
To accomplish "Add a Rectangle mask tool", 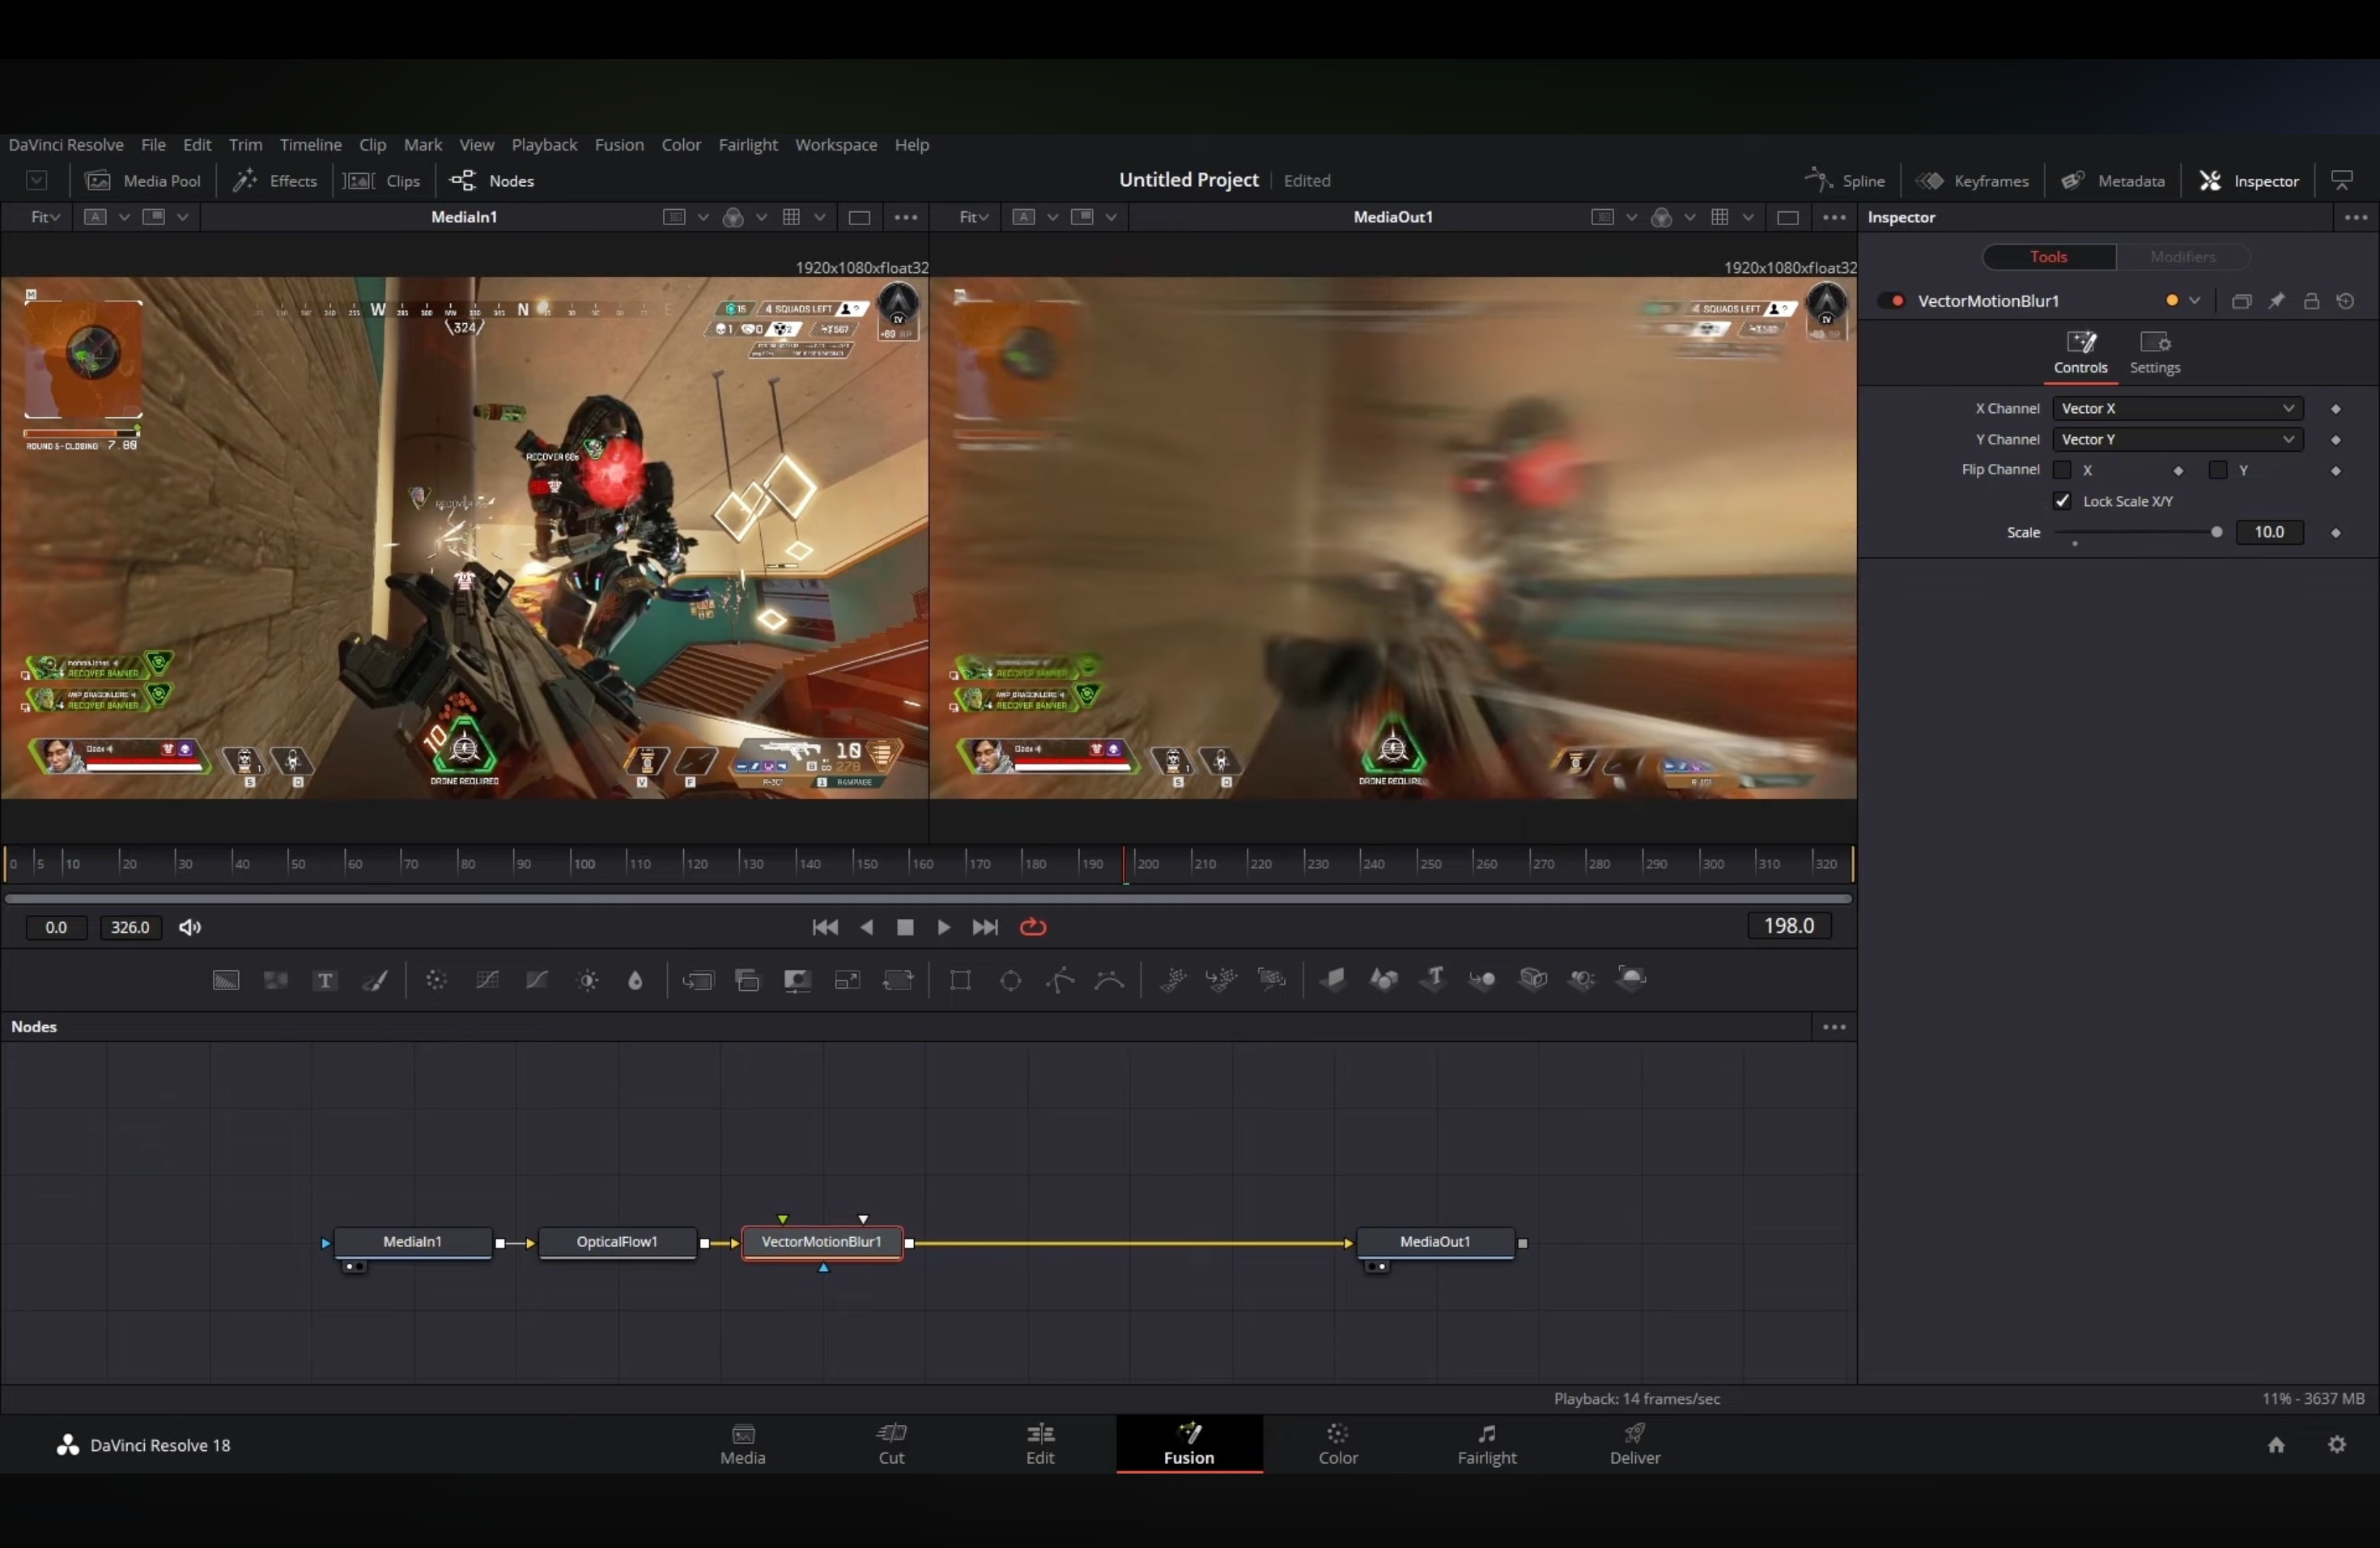I will pos(960,980).
